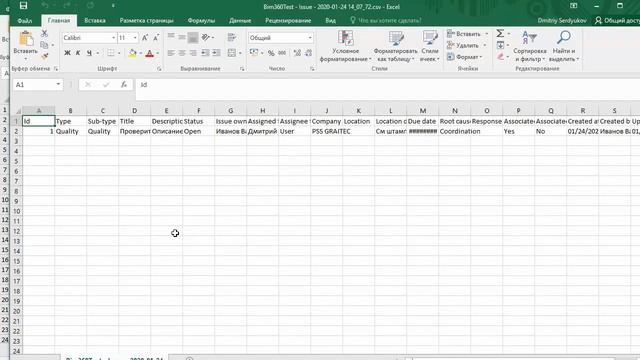Image resolution: width=640 pixels, height=360 pixels.
Task: Decrease decimal places
Action: pos(308,53)
